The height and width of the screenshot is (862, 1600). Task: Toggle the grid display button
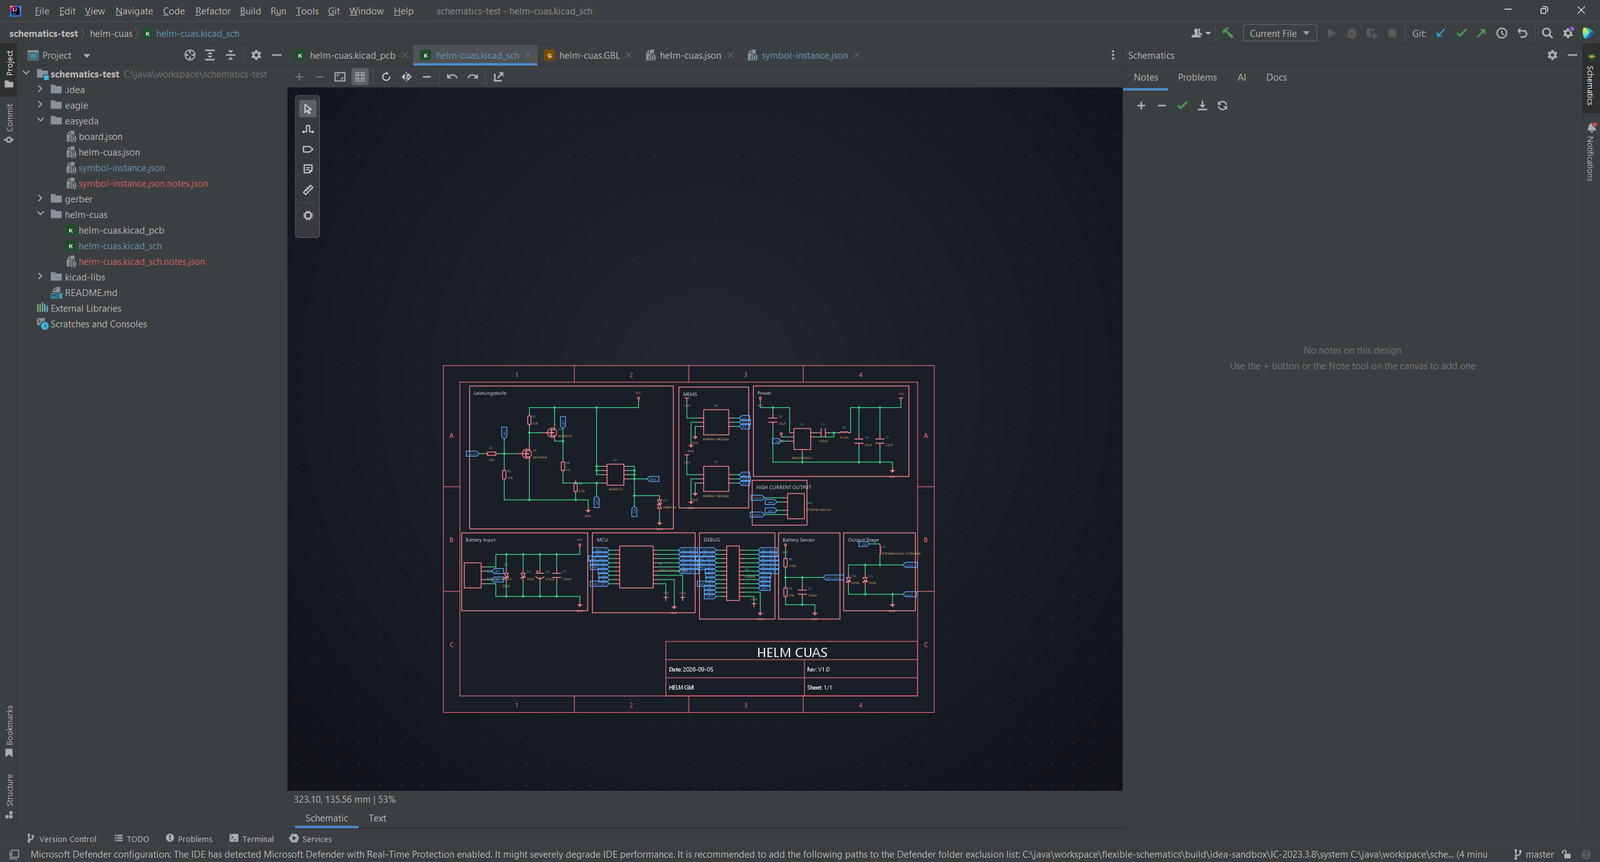(x=360, y=77)
